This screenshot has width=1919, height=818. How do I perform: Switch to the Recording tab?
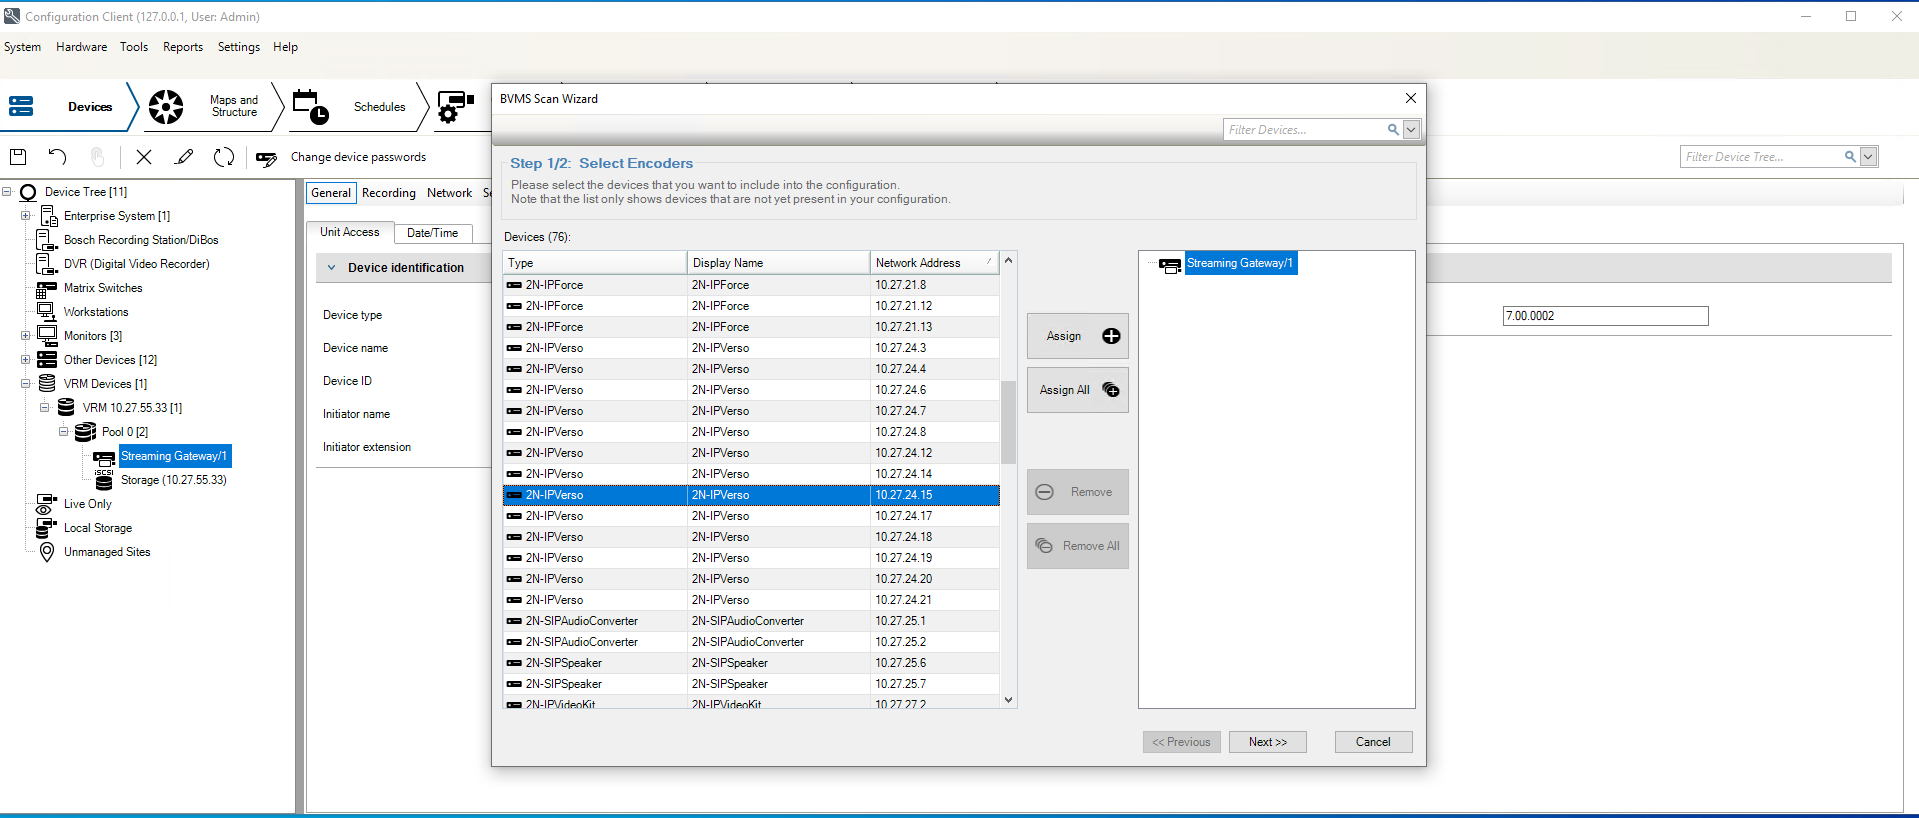(388, 193)
